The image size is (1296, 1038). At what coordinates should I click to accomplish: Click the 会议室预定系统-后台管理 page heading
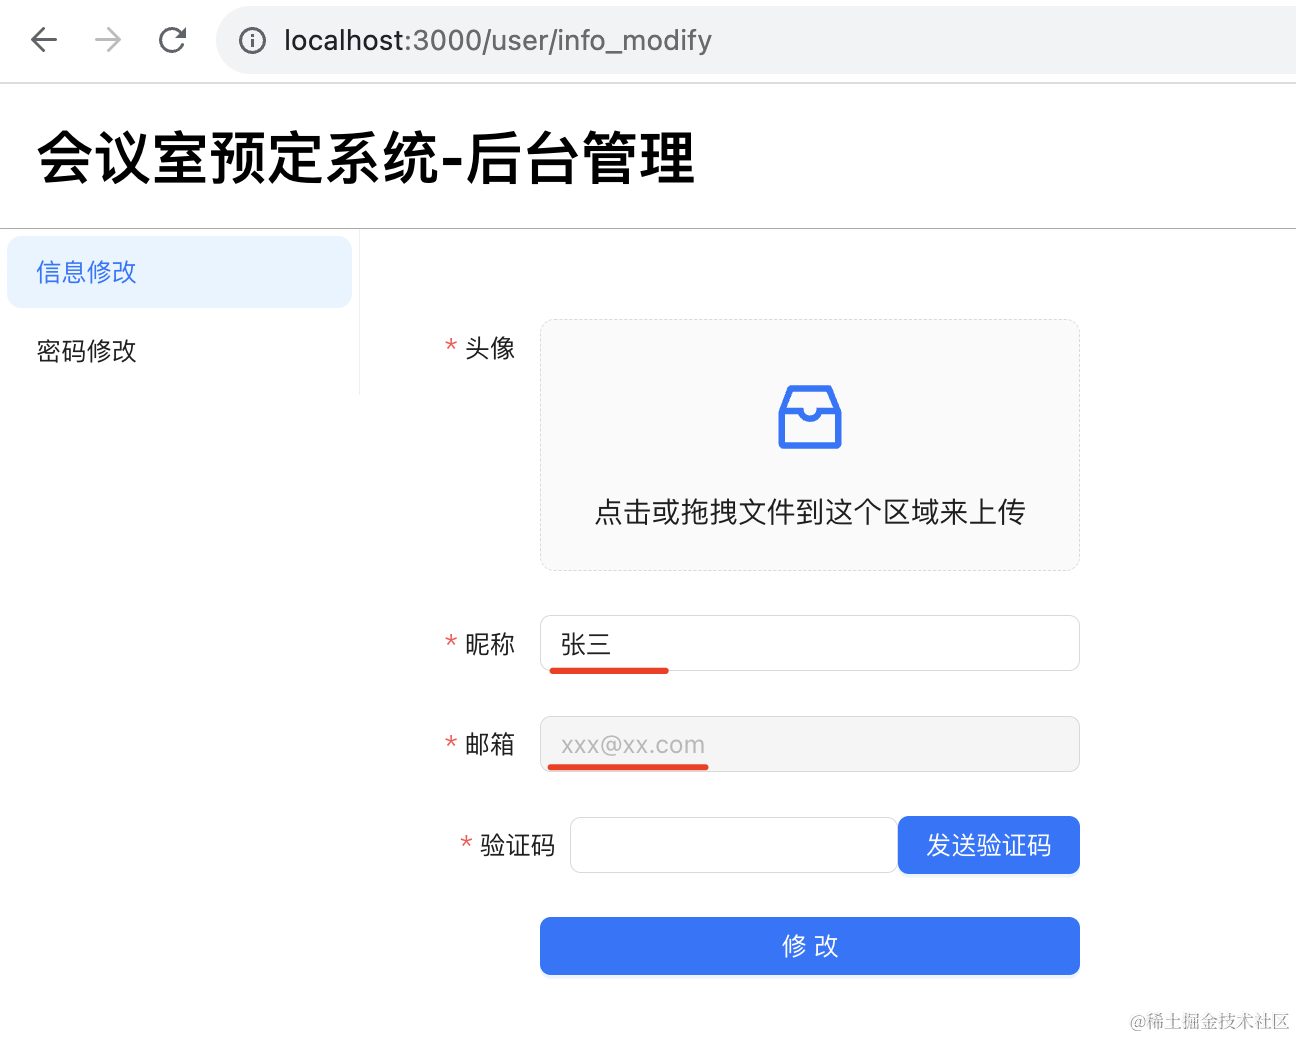coord(366,158)
